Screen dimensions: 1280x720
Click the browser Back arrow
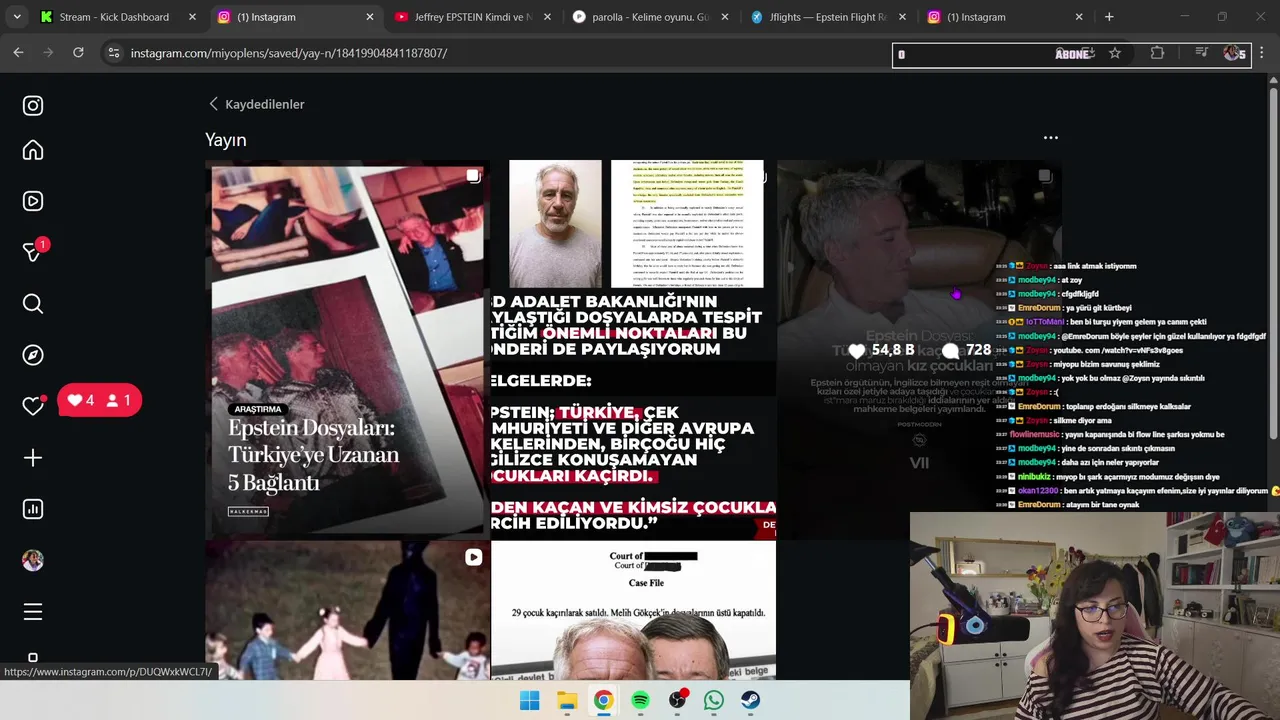(18, 53)
